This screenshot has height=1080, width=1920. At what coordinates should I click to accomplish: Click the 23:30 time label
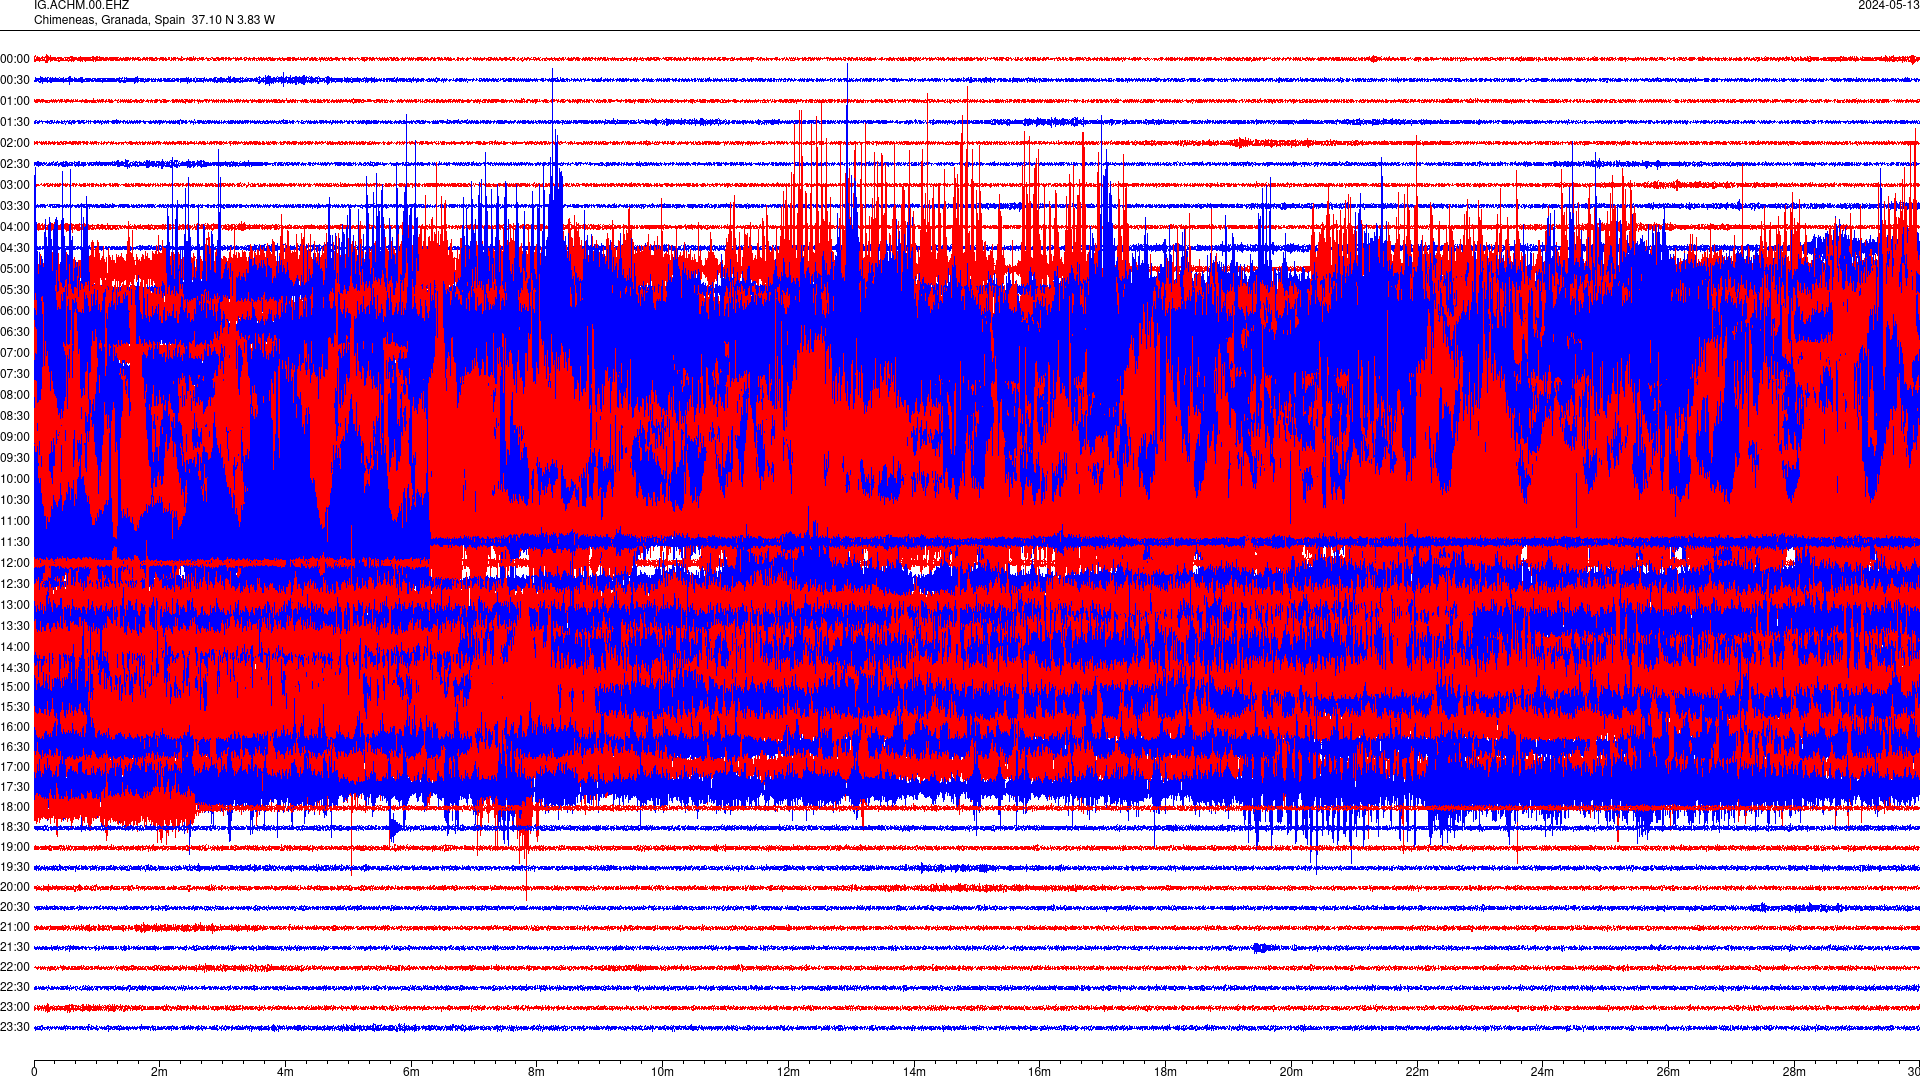15,1027
